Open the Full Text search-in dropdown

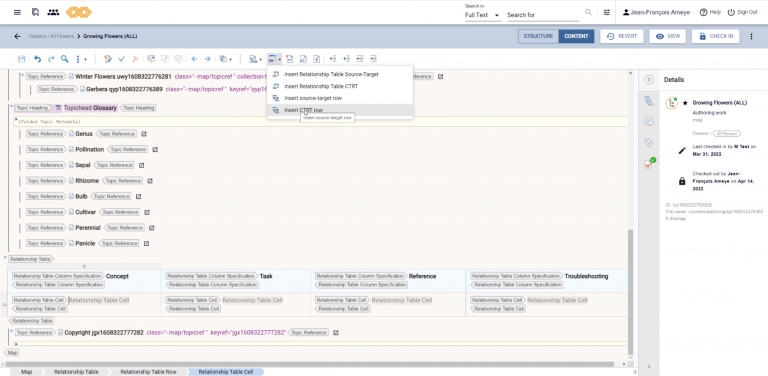[x=482, y=15]
